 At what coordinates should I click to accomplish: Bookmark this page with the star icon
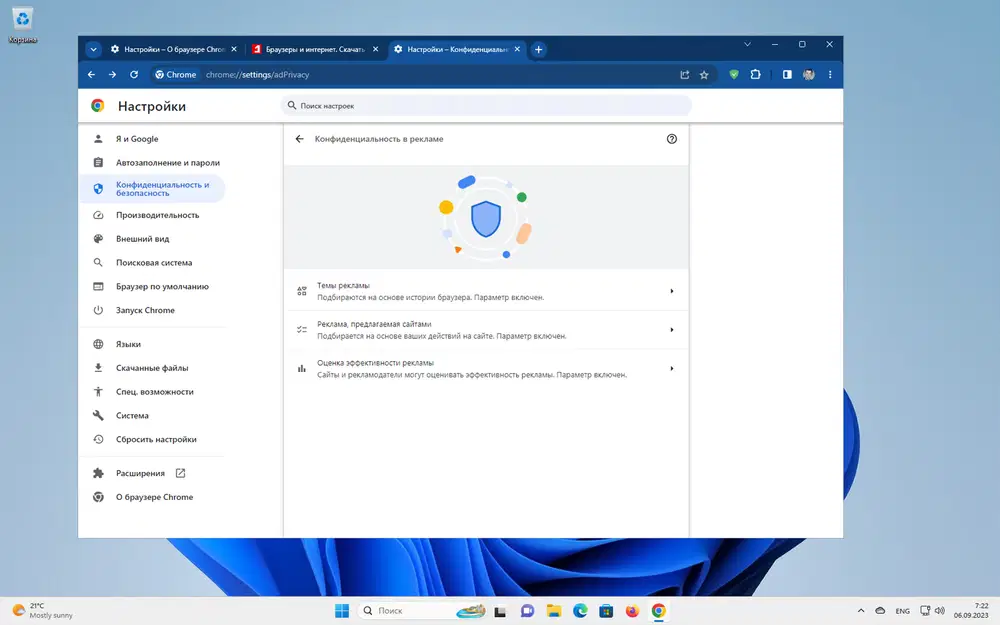click(704, 75)
